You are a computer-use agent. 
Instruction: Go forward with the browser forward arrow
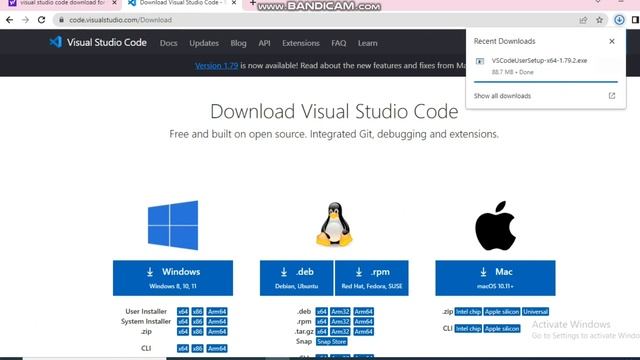click(x=25, y=20)
